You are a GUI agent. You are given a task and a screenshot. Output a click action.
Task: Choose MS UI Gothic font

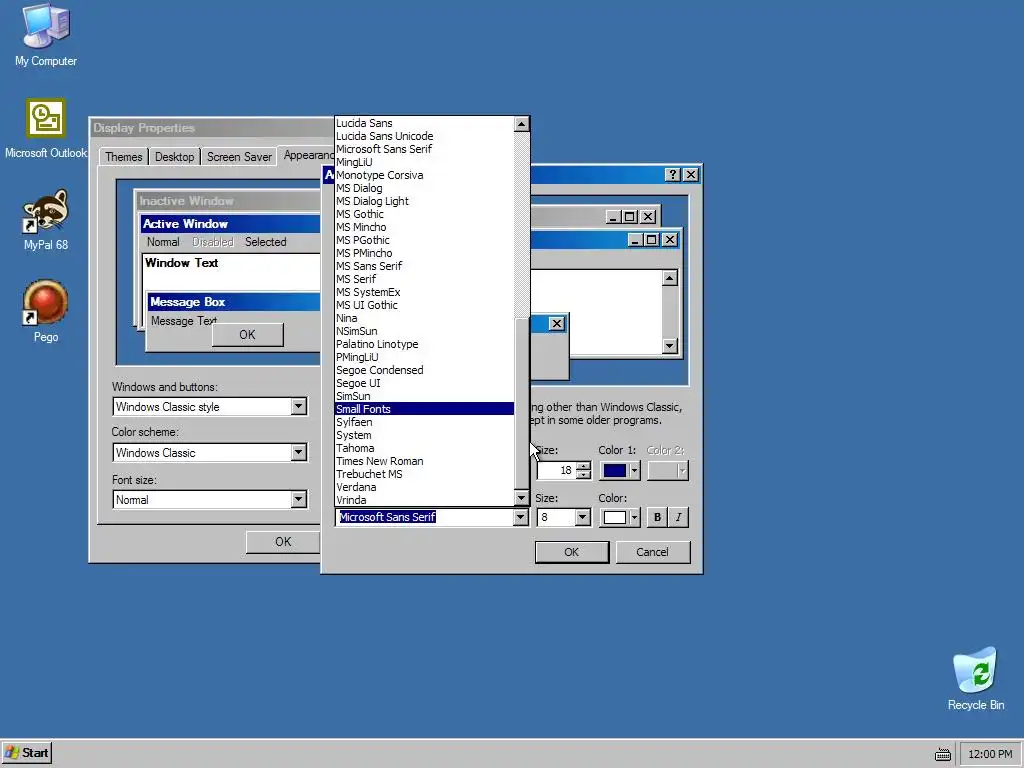coord(424,305)
